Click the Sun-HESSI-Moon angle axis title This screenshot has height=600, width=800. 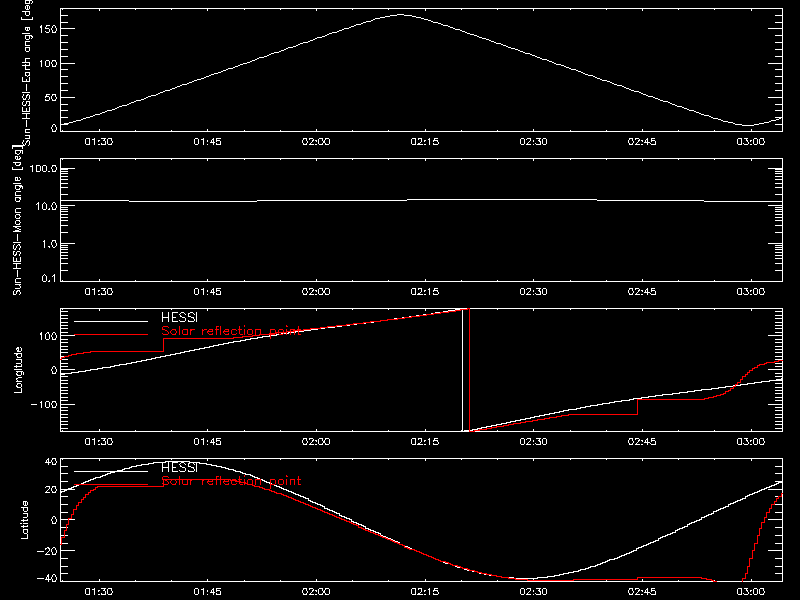pyautogui.click(x=17, y=221)
